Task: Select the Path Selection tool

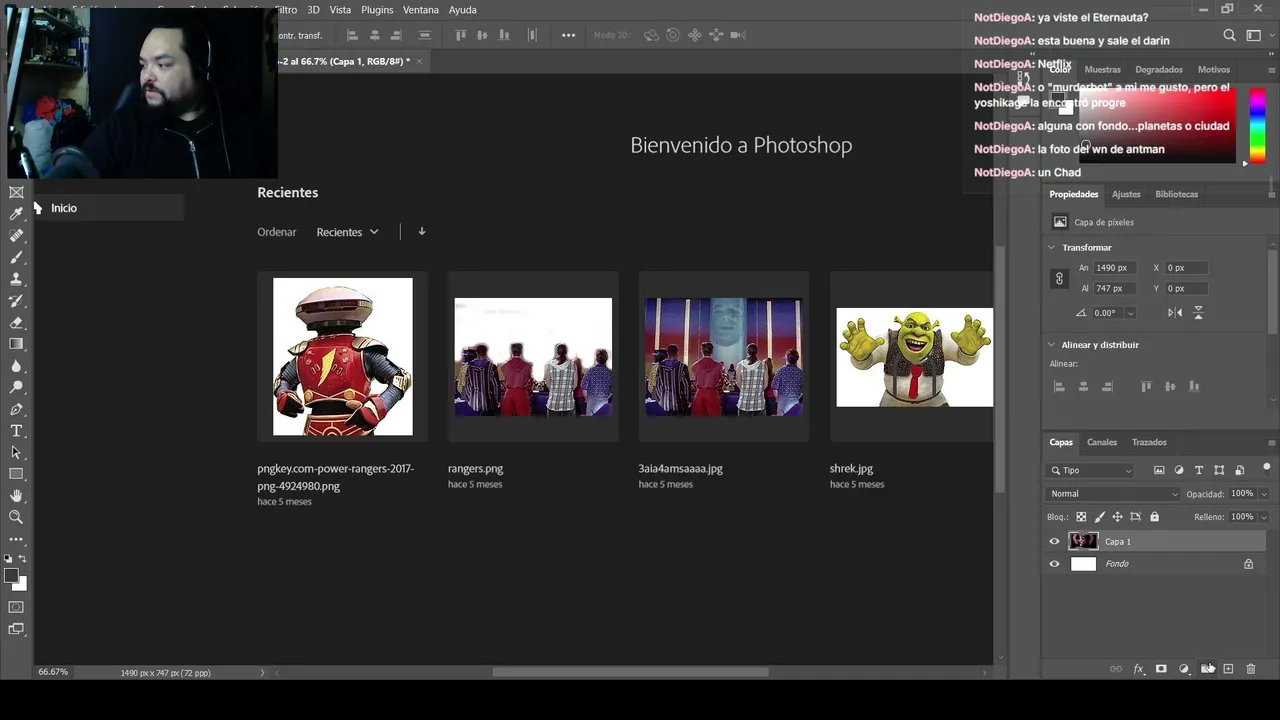Action: pos(16,453)
